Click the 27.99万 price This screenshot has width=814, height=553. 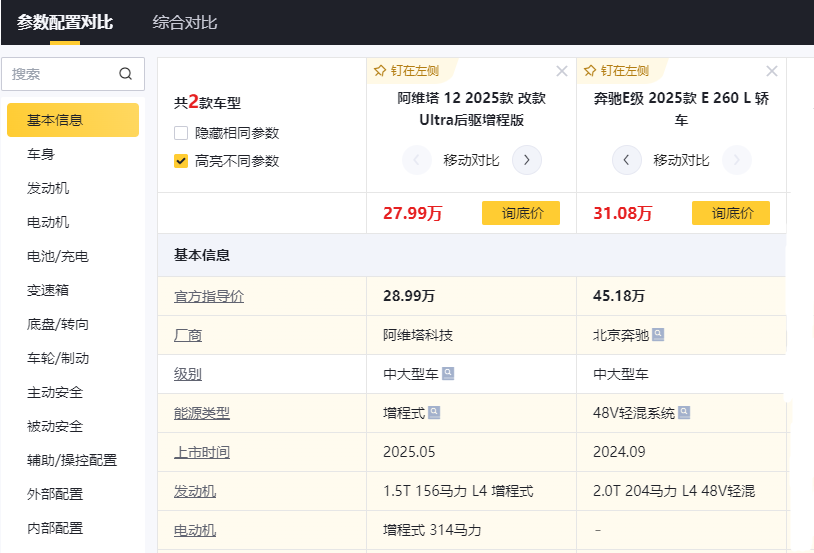[x=413, y=213]
